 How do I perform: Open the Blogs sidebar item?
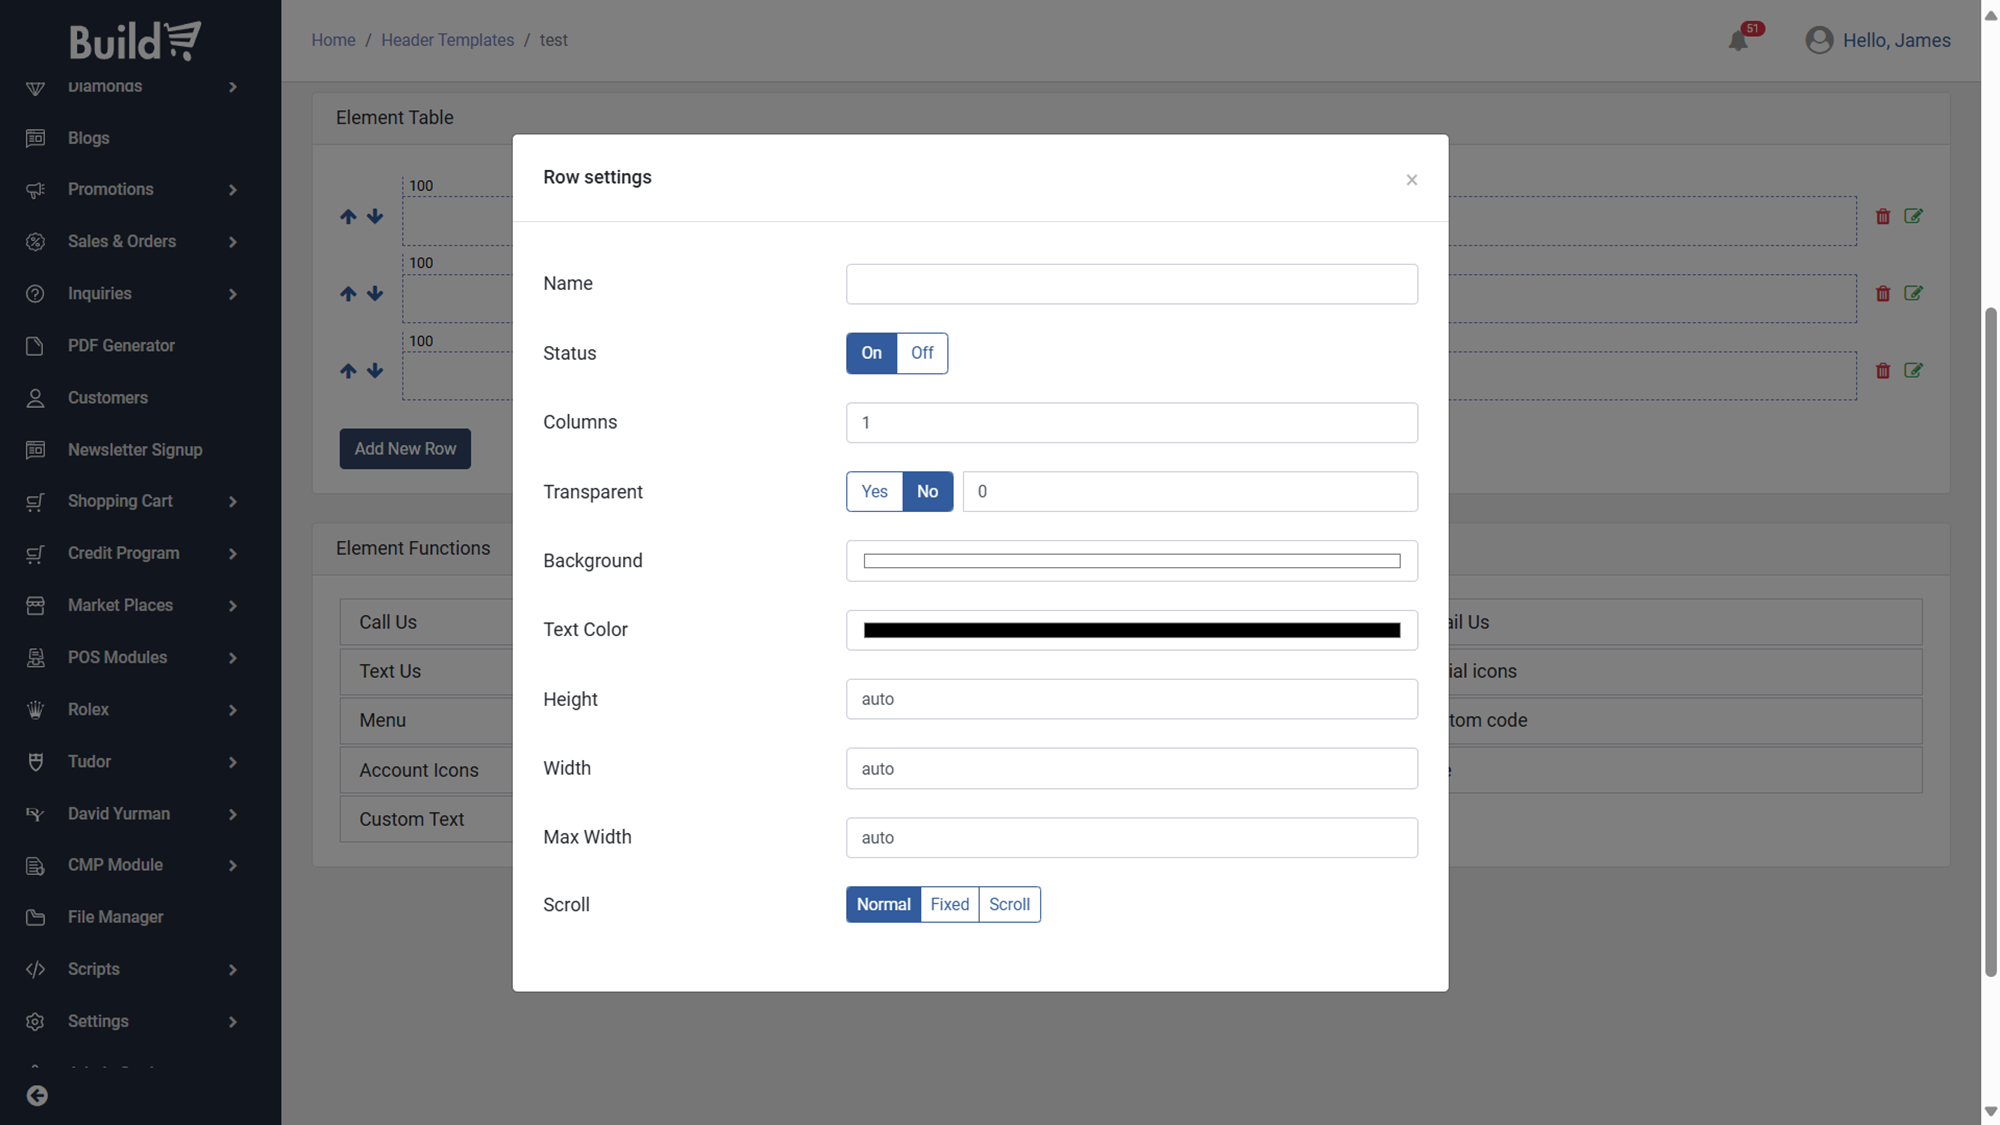[x=88, y=138]
